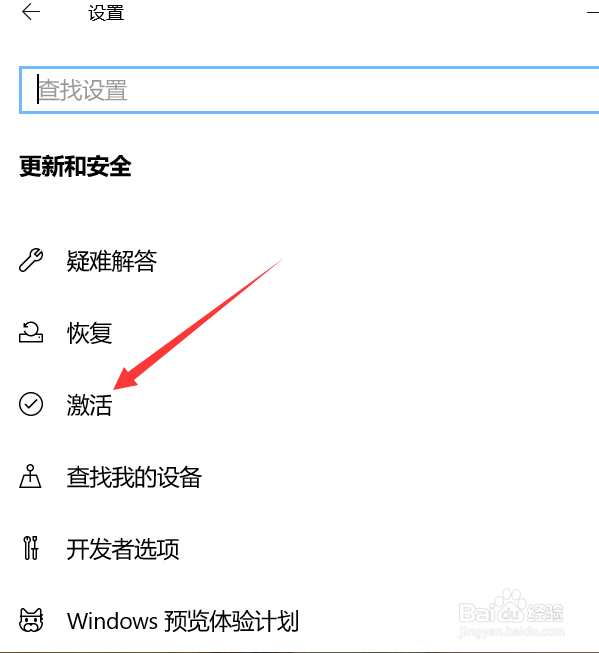Viewport: 599px width, 653px height.
Task: Click the 设置 window title text
Action: coord(106,13)
